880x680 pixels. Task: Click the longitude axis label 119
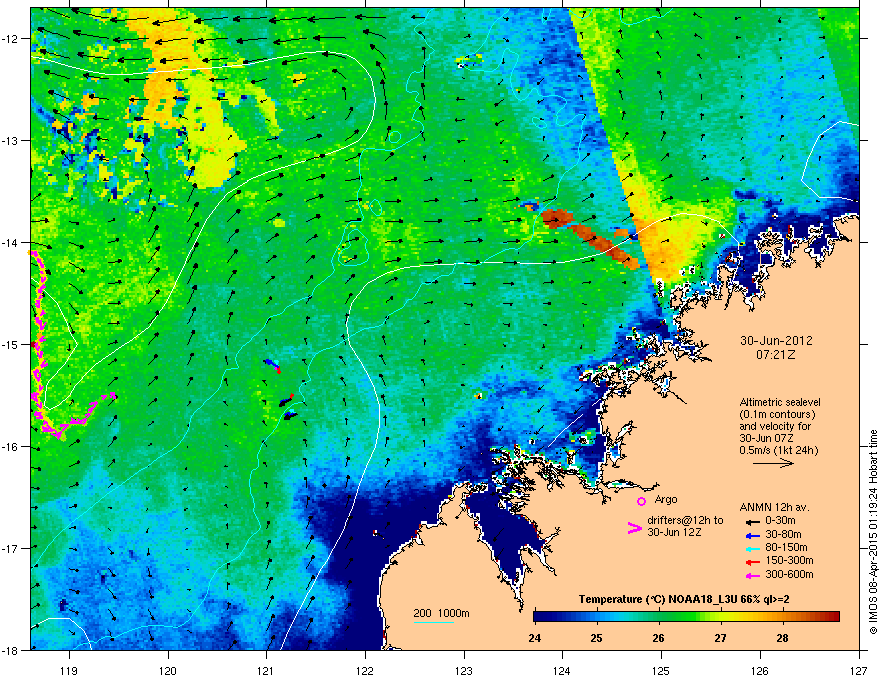coord(69,670)
